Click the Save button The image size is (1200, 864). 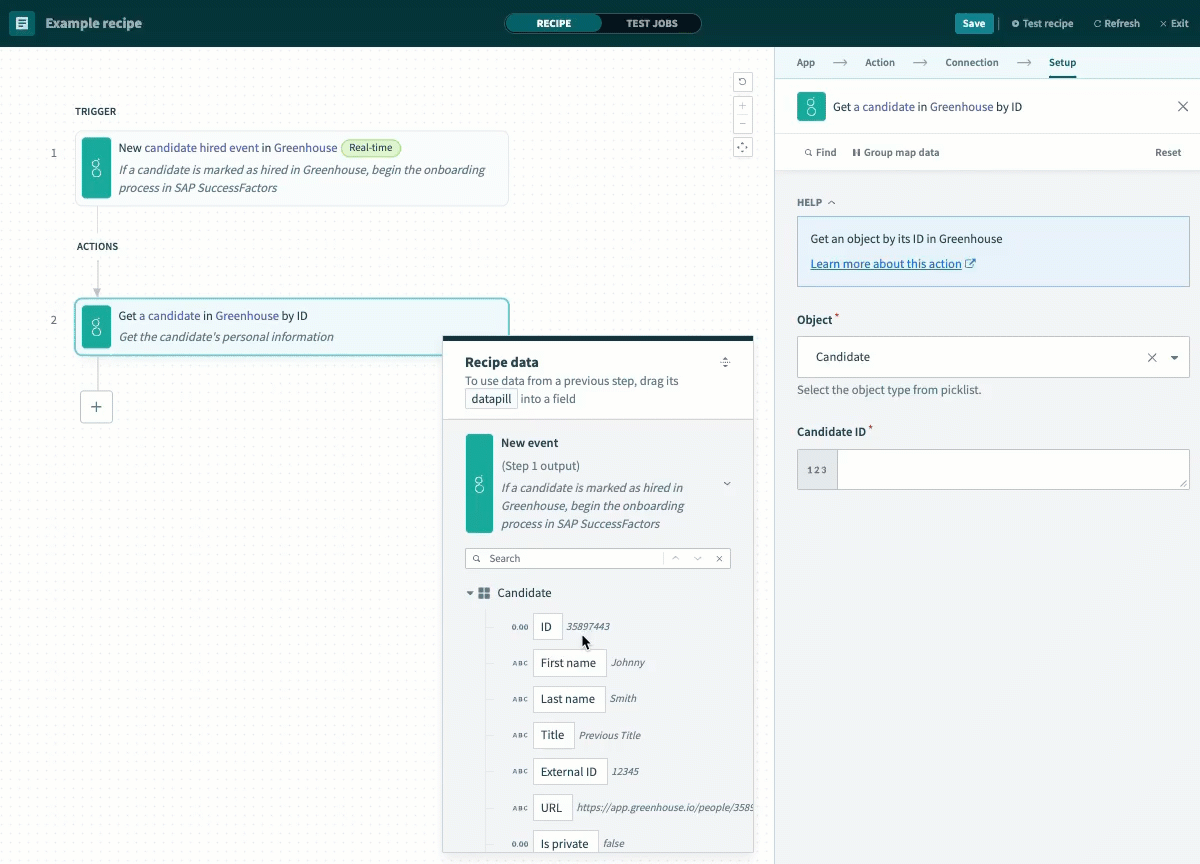click(974, 22)
